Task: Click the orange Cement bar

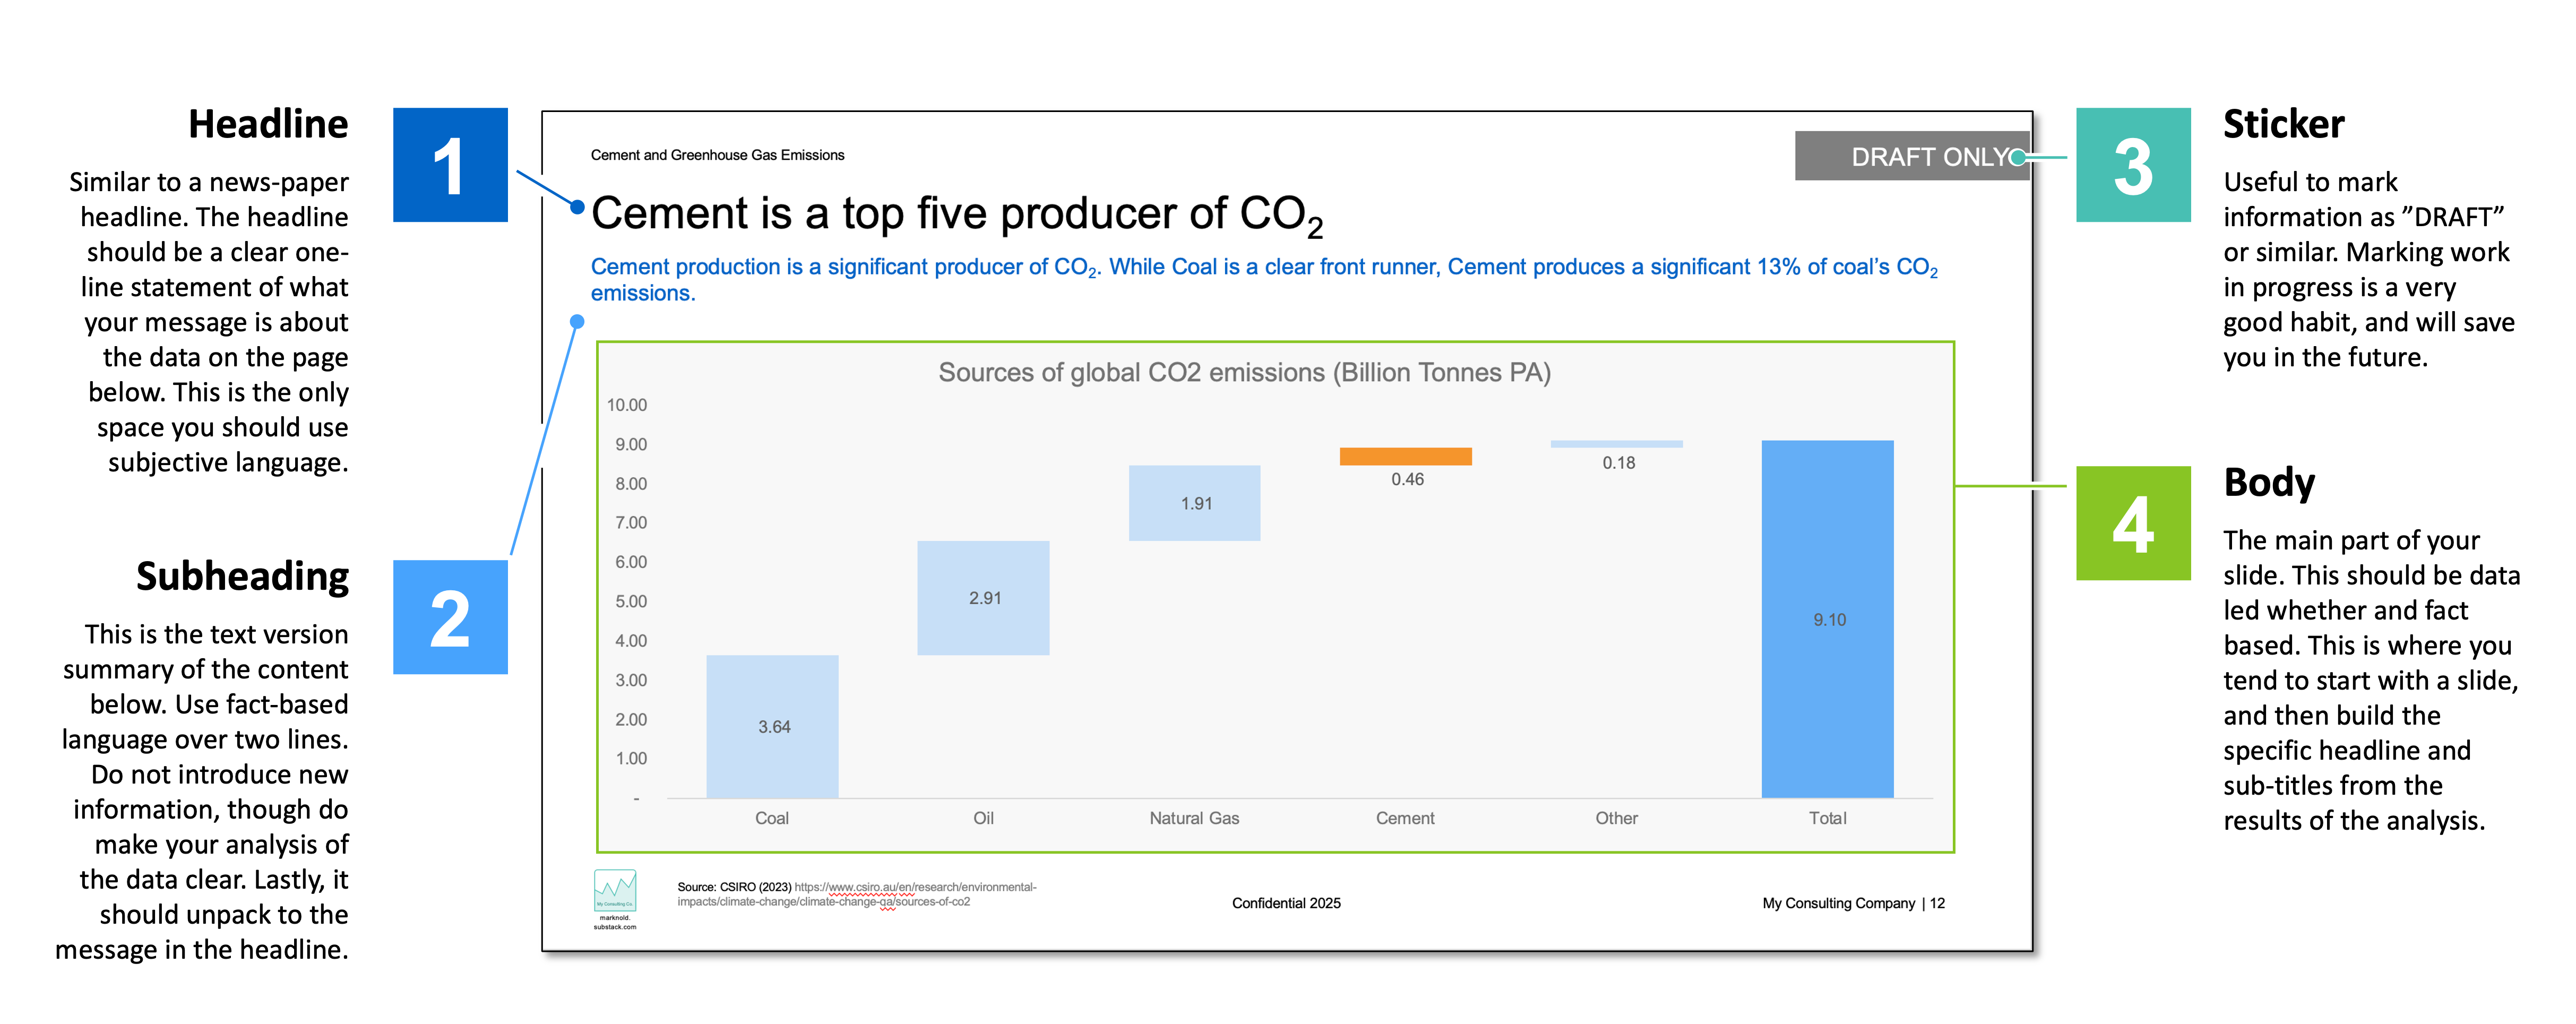Action: [x=1405, y=456]
